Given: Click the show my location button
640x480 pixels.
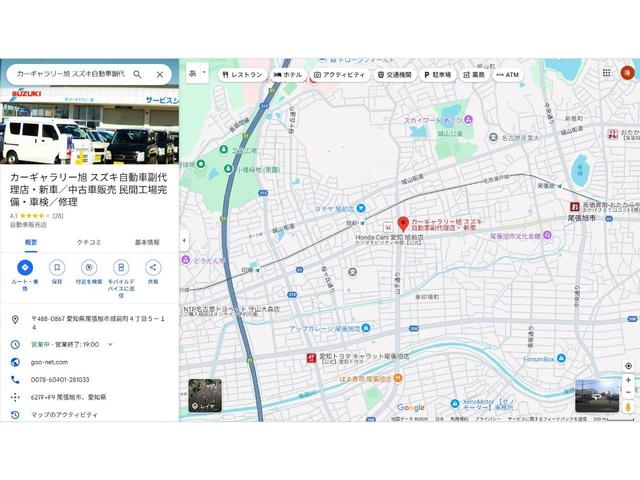Looking at the screenshot, I should pos(628,365).
